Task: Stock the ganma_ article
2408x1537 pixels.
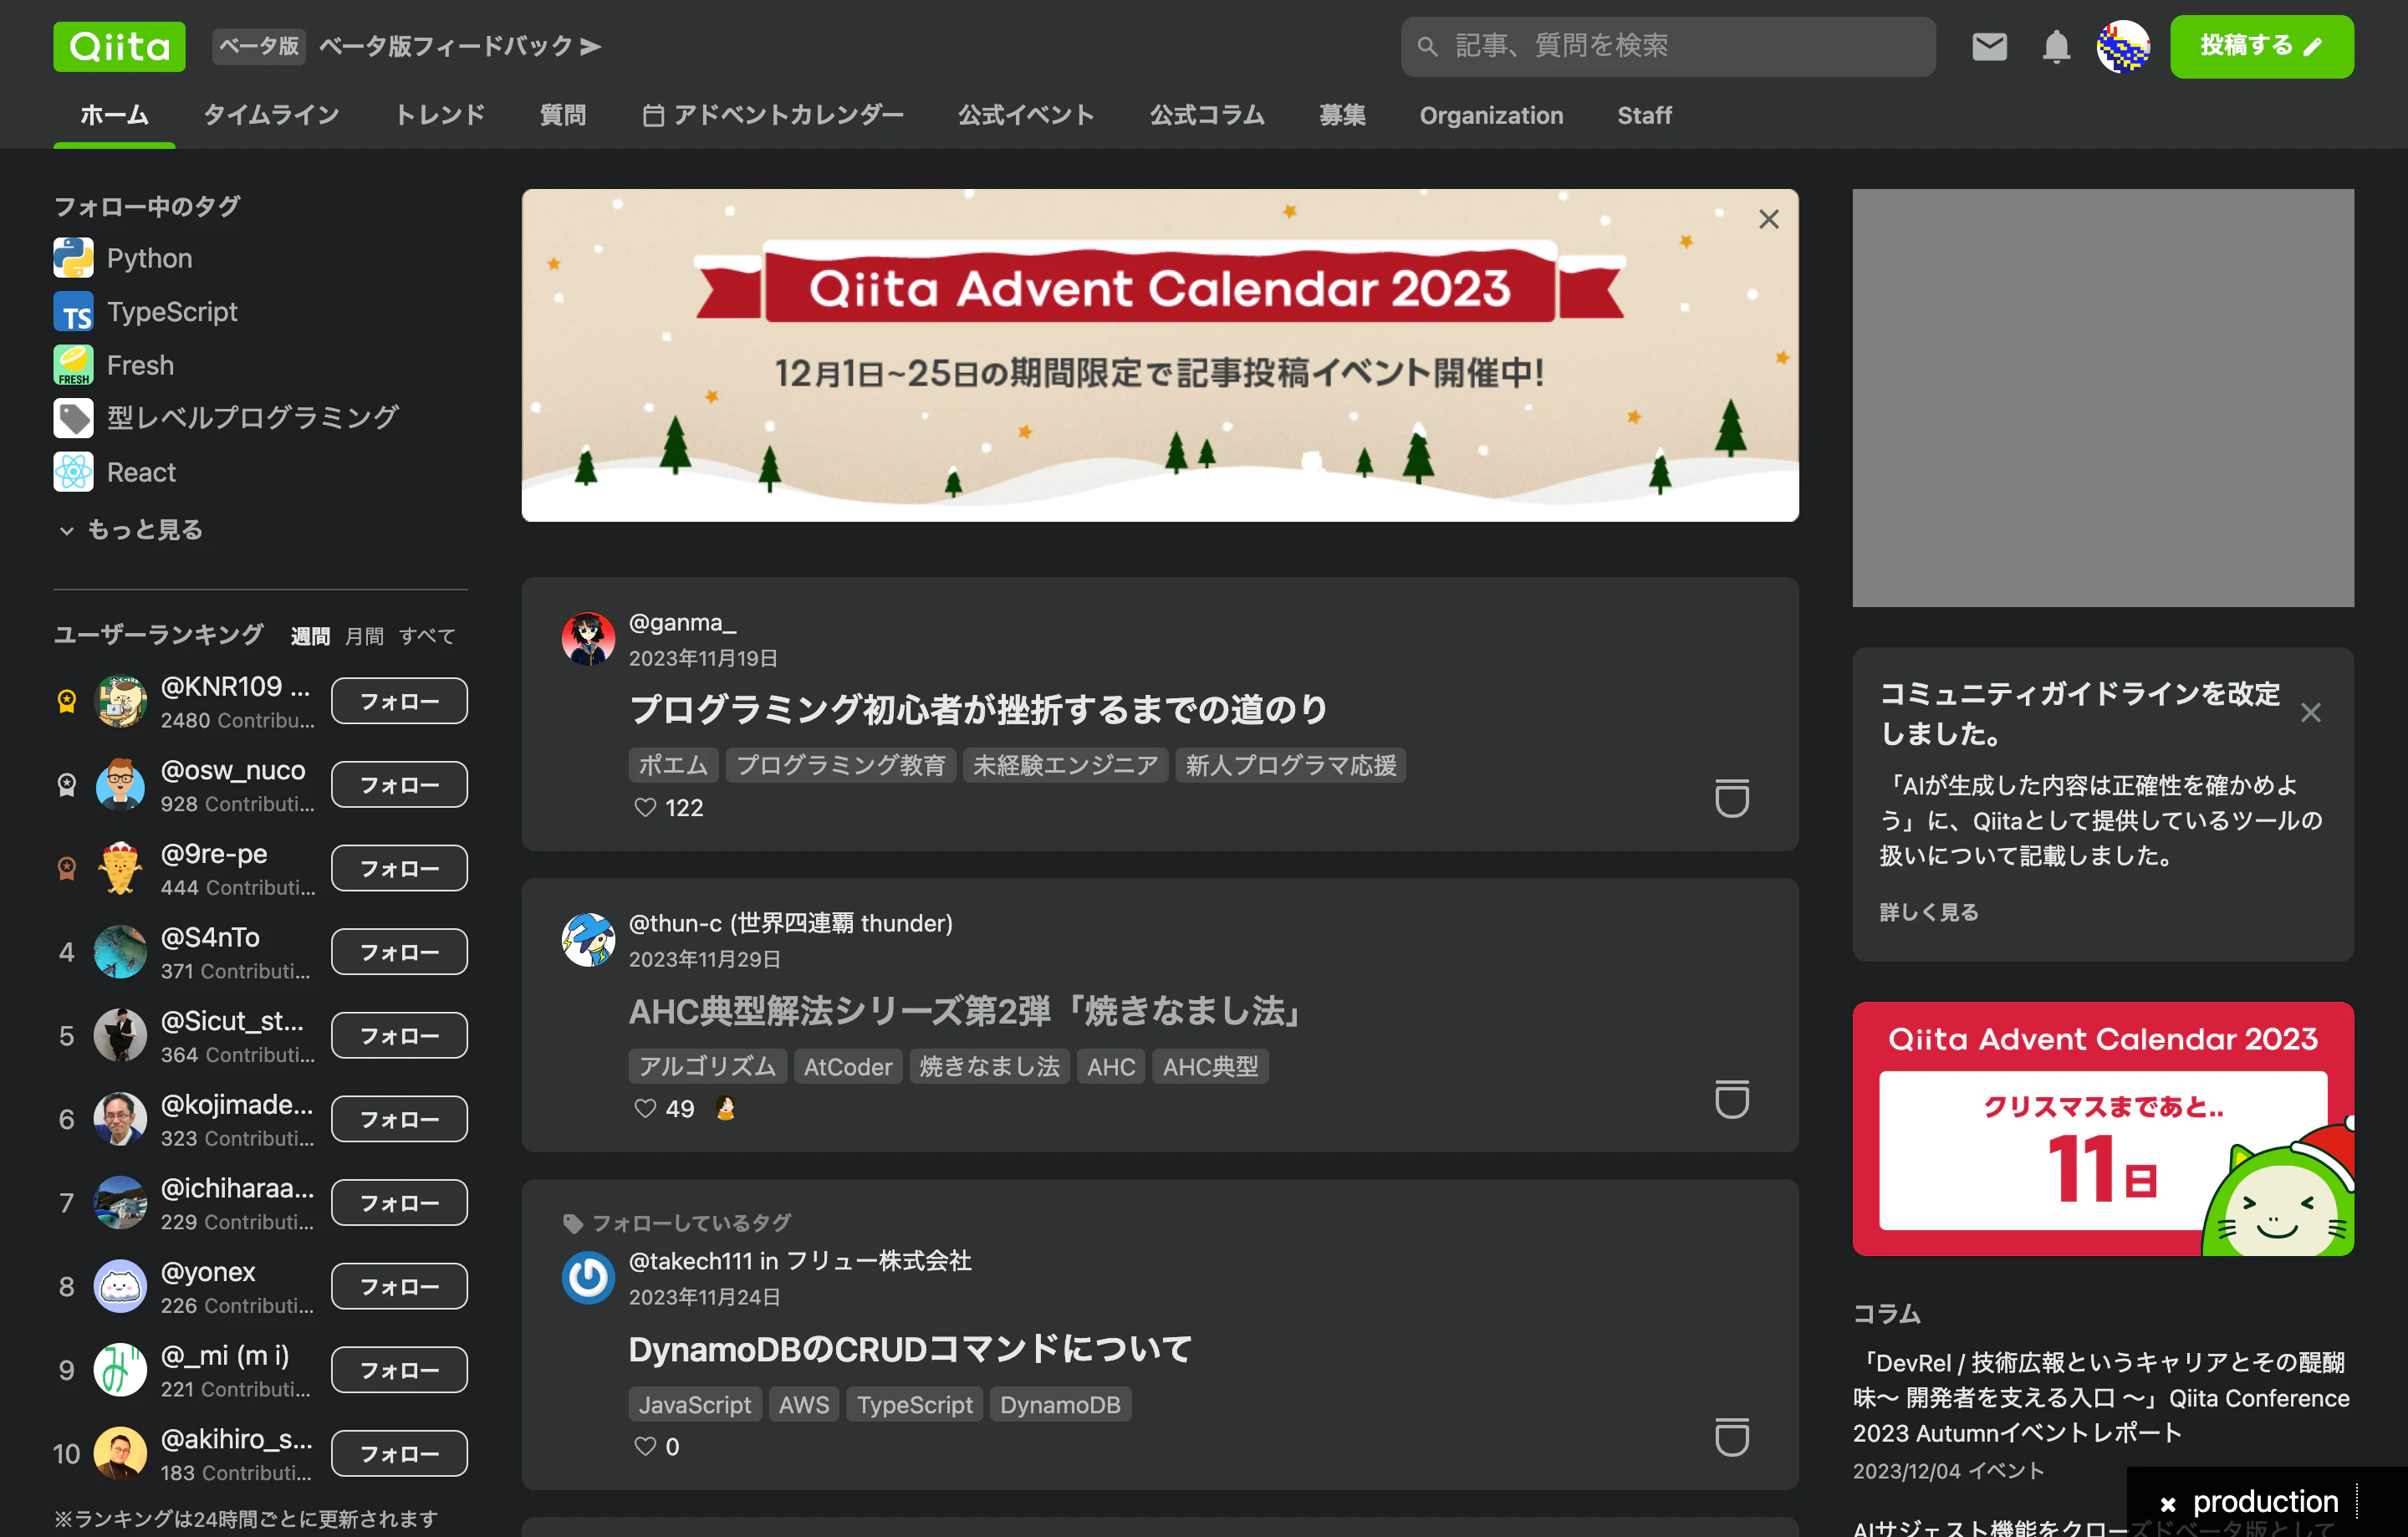Action: (x=1732, y=798)
